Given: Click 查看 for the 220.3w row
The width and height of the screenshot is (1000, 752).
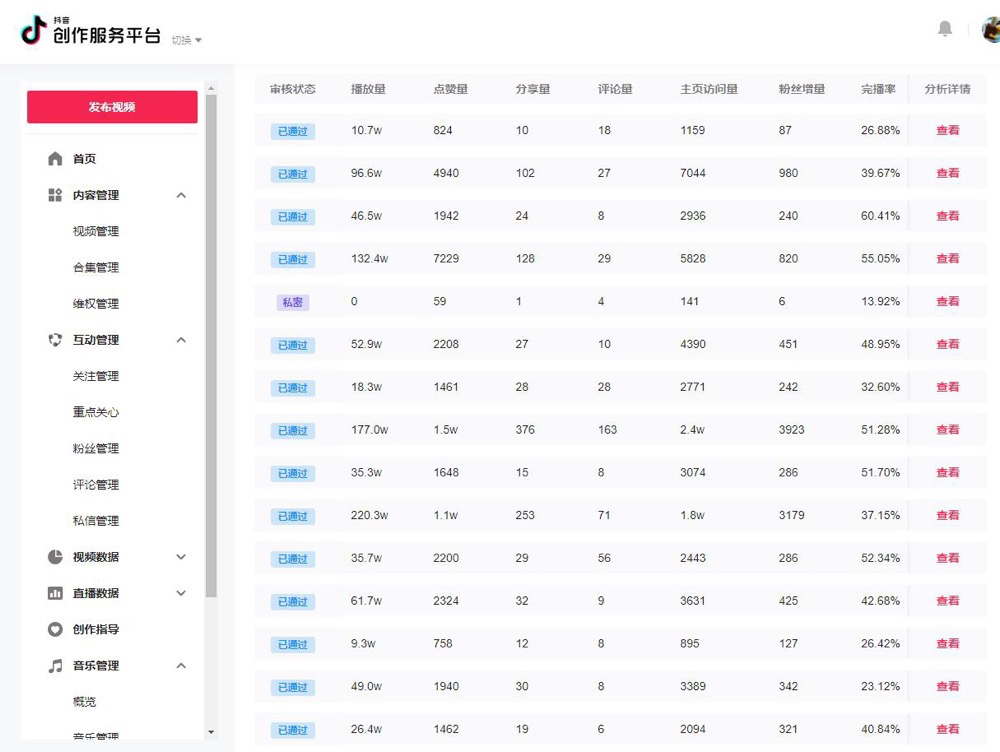Looking at the screenshot, I should point(948,515).
